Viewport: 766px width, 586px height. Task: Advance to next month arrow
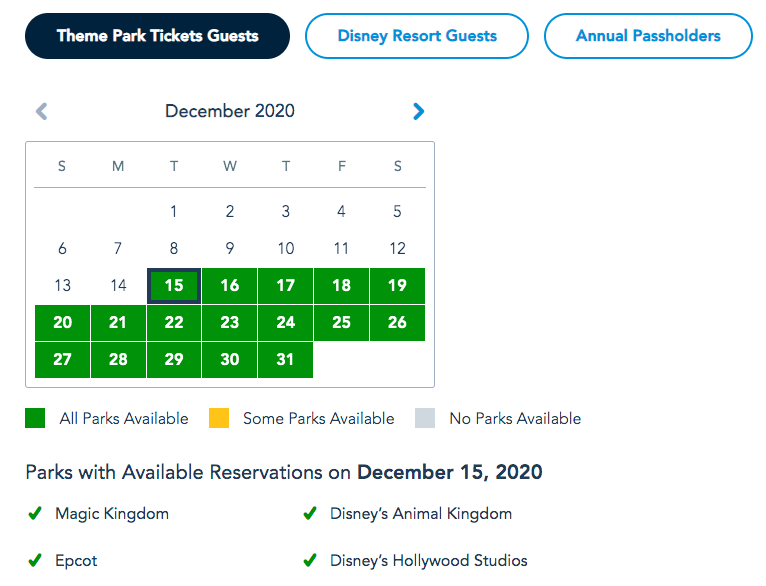coord(419,112)
